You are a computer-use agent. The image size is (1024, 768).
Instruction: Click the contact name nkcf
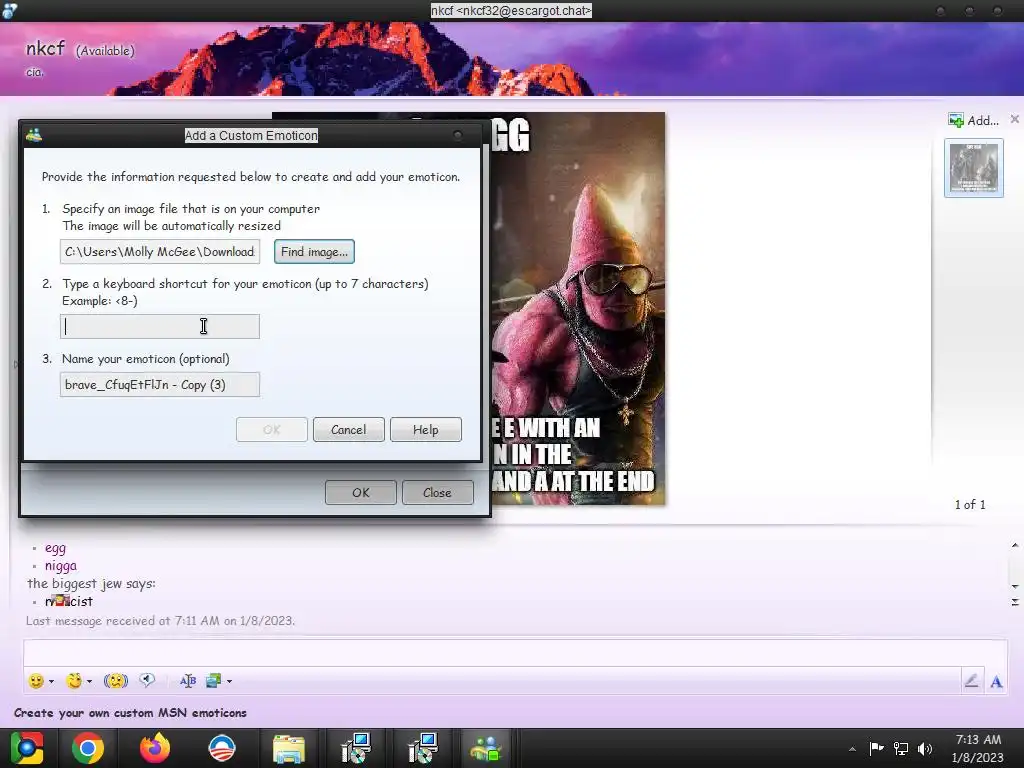pos(45,48)
